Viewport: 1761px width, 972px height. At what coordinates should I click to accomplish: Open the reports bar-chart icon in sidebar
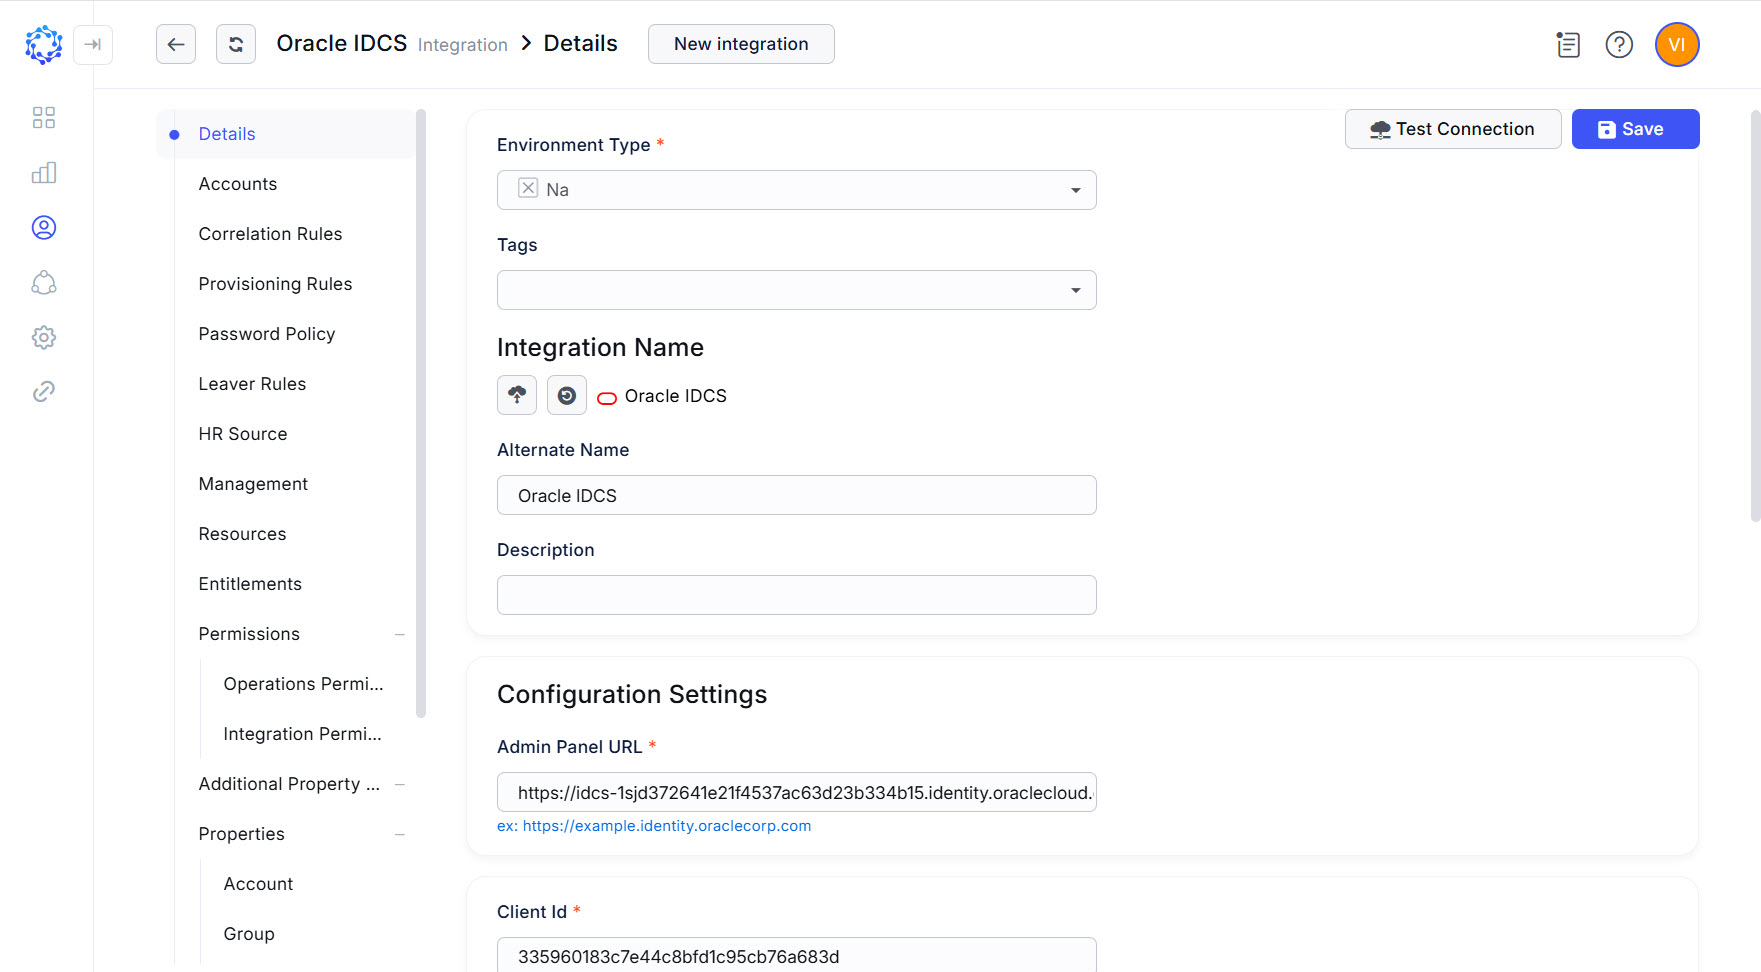point(43,172)
